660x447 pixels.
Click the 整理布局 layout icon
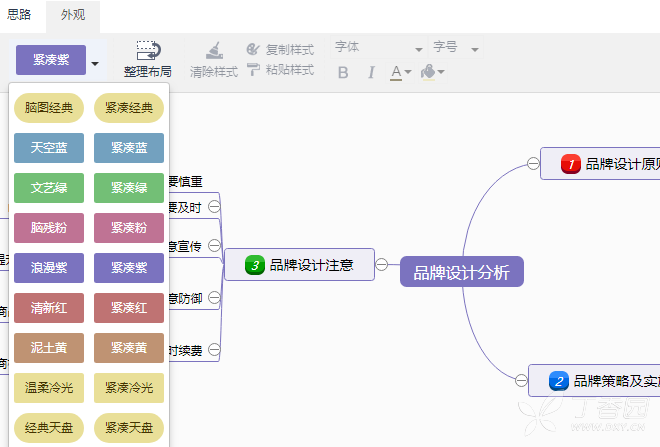148,51
